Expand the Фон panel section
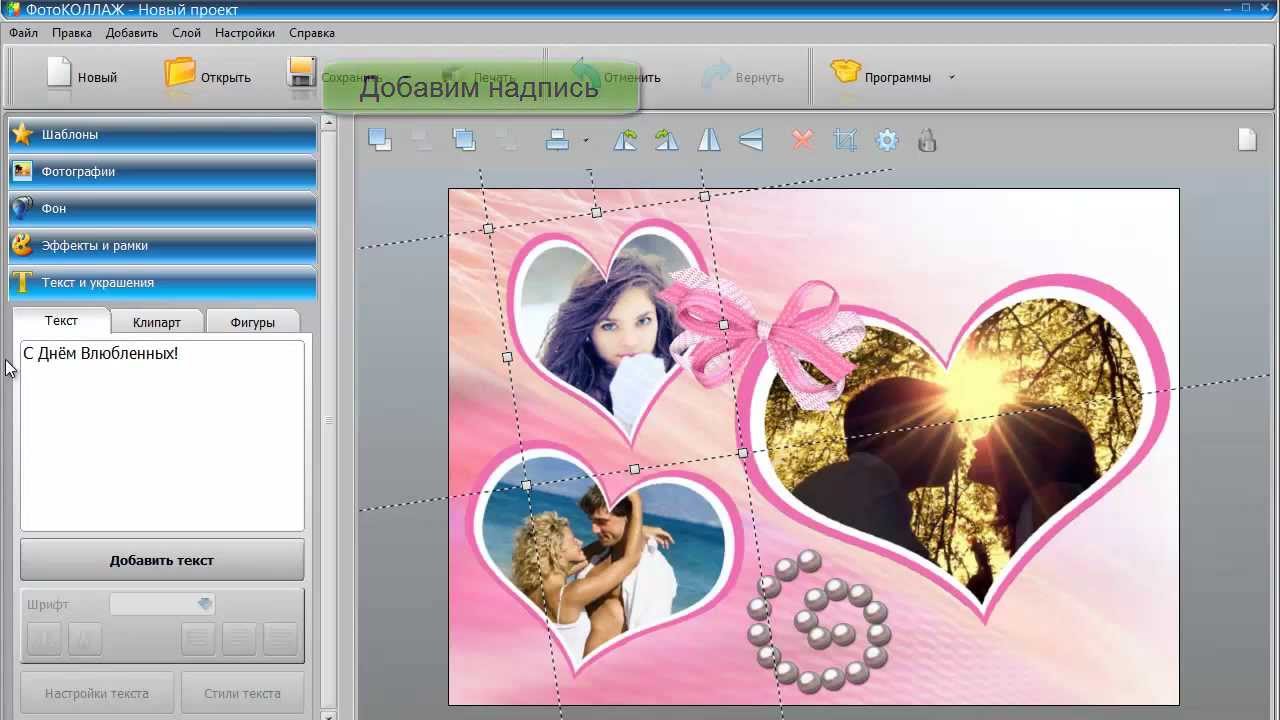This screenshot has width=1280, height=720. pyautogui.click(x=162, y=208)
